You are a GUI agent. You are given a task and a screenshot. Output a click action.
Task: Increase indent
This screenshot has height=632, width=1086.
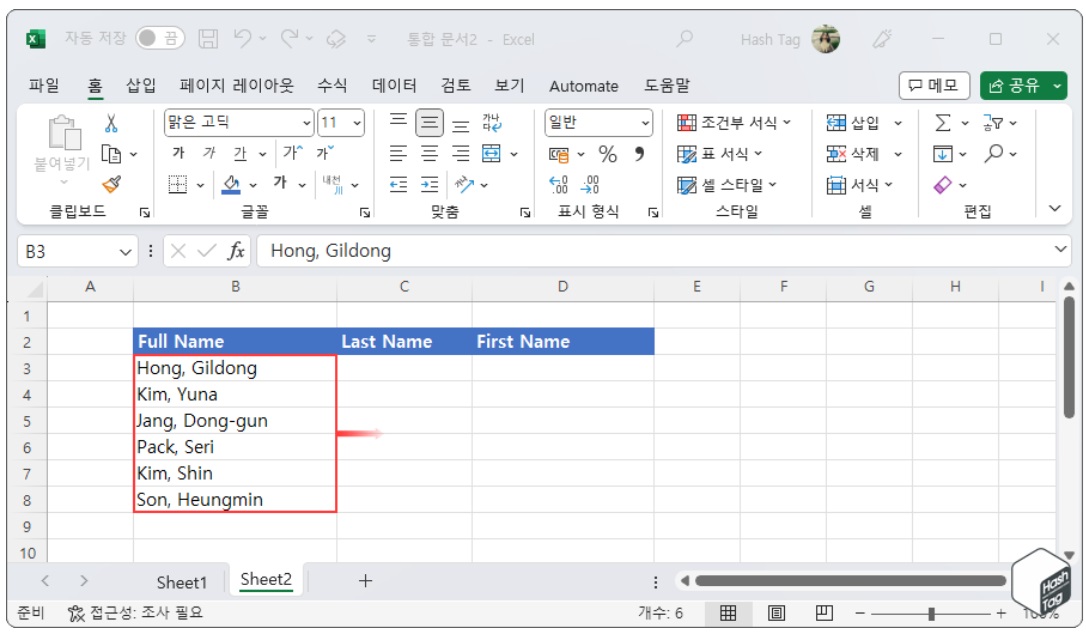[x=429, y=184]
